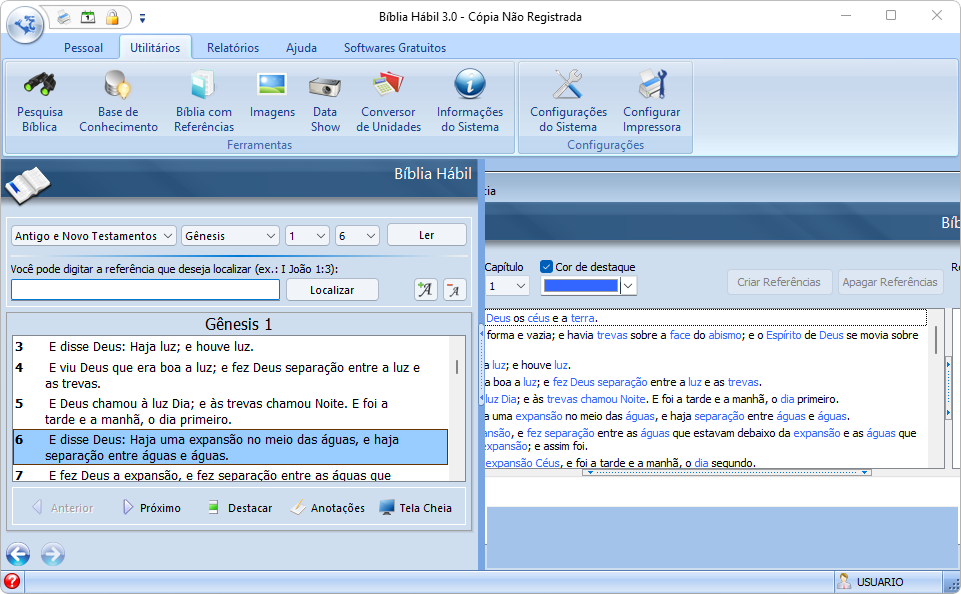This screenshot has height=594, width=961.
Task: Click the 'terra' reference link
Action: point(582,318)
